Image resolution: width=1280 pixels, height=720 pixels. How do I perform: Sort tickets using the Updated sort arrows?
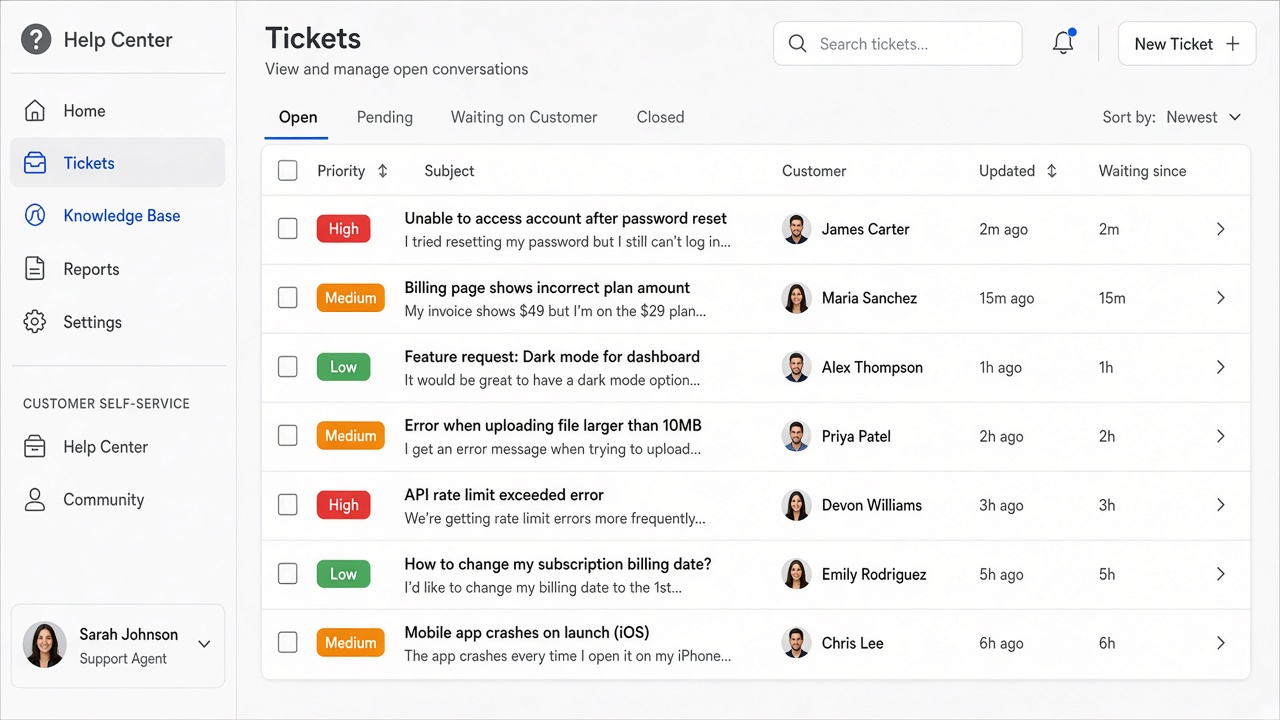point(1051,171)
